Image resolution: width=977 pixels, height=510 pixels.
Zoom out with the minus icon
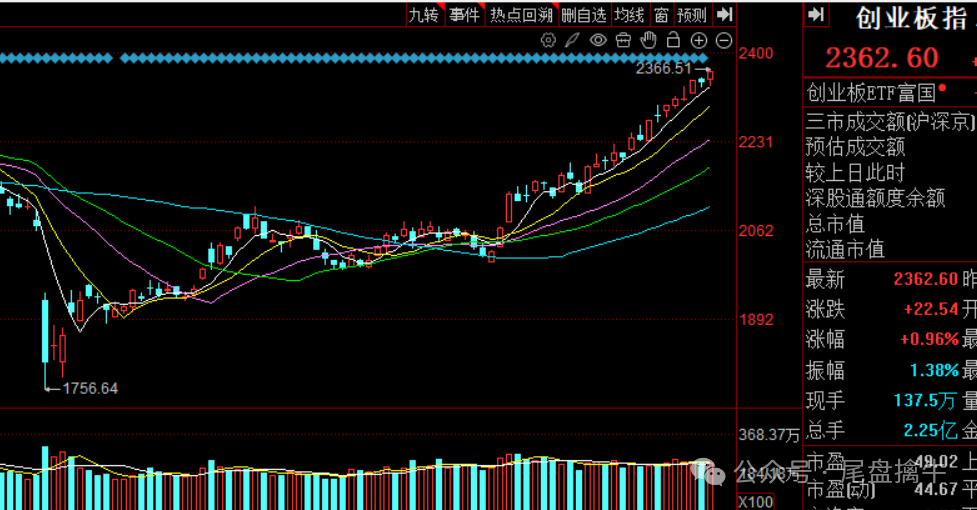point(724,40)
